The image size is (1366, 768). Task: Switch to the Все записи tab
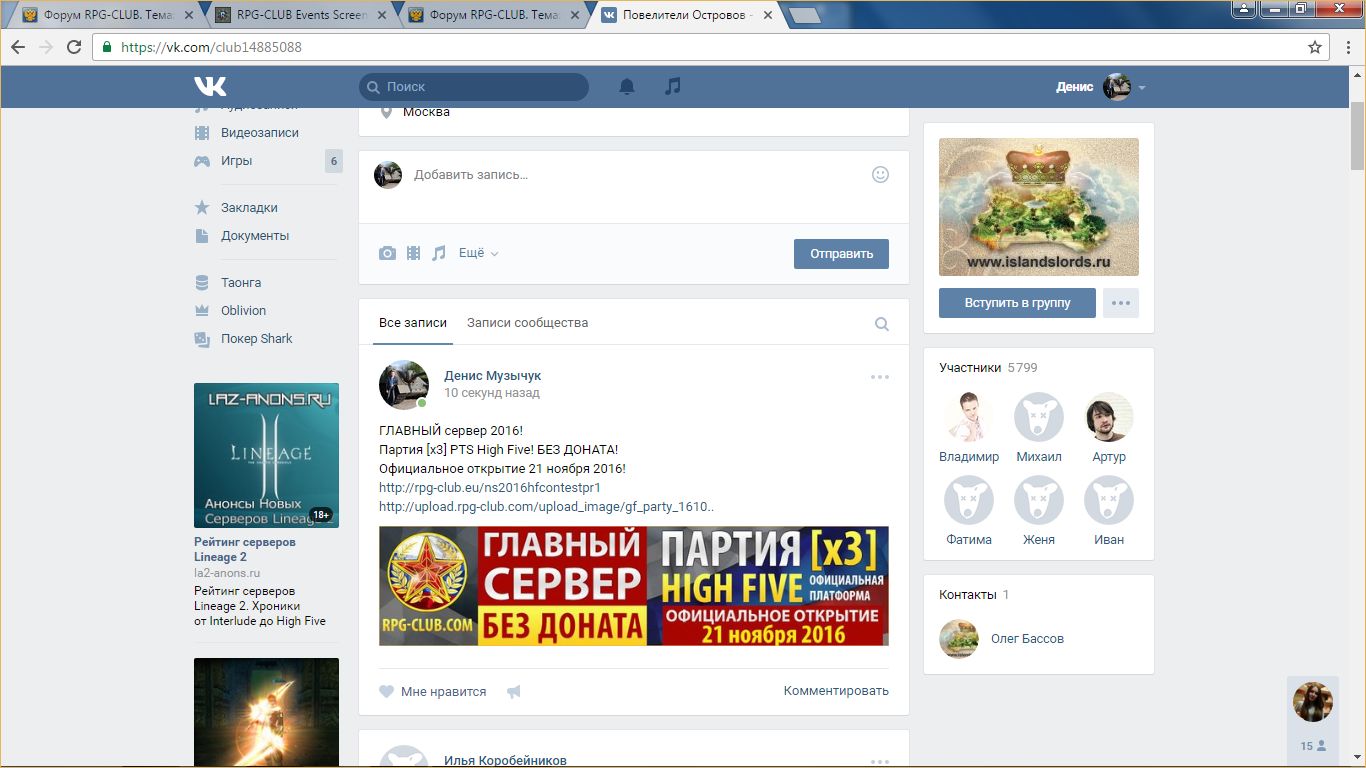[x=413, y=323]
